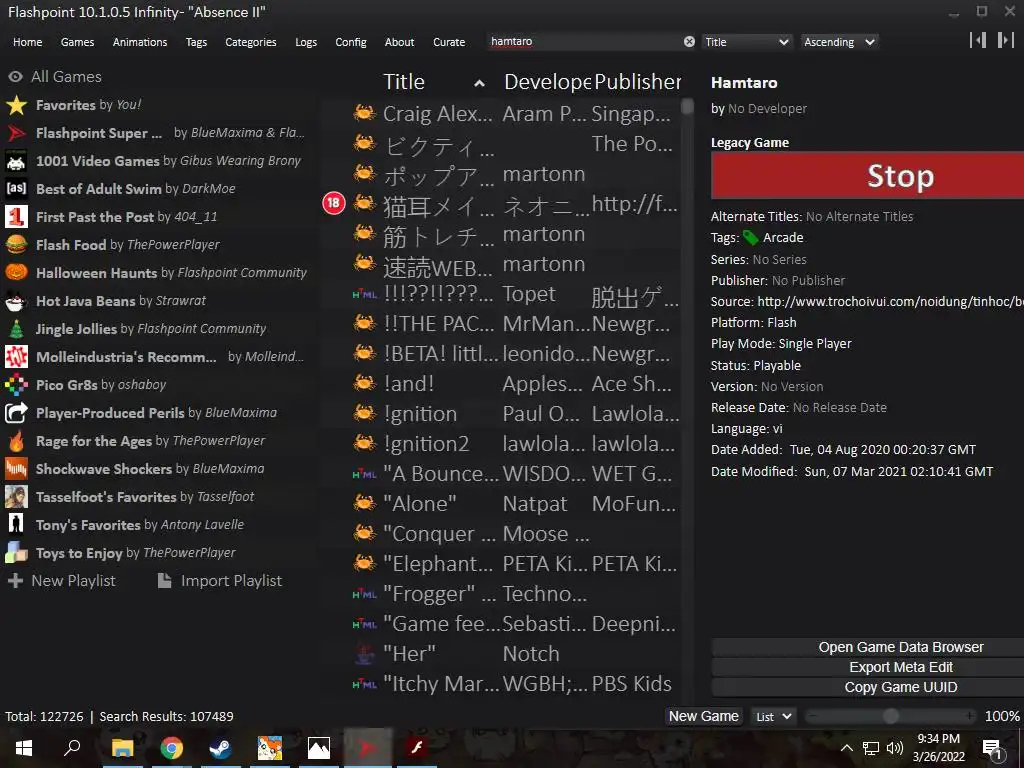Click the All Games eye icon
This screenshot has width=1024, height=768.
[16, 77]
